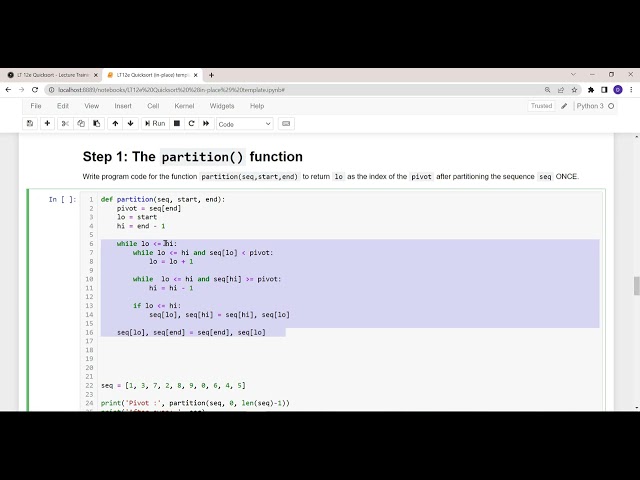Paste cells below icon
The width and height of the screenshot is (640, 480).
pyautogui.click(x=96, y=123)
